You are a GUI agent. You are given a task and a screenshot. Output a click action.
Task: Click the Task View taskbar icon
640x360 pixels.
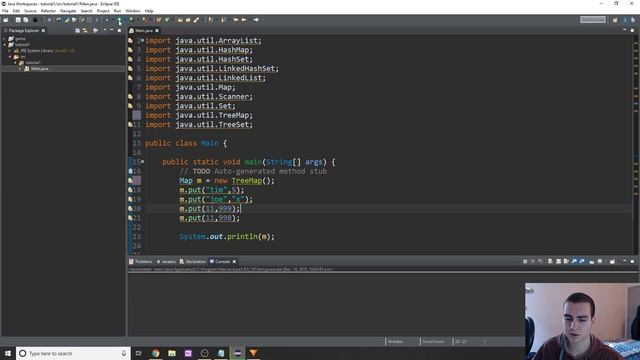[138, 353]
